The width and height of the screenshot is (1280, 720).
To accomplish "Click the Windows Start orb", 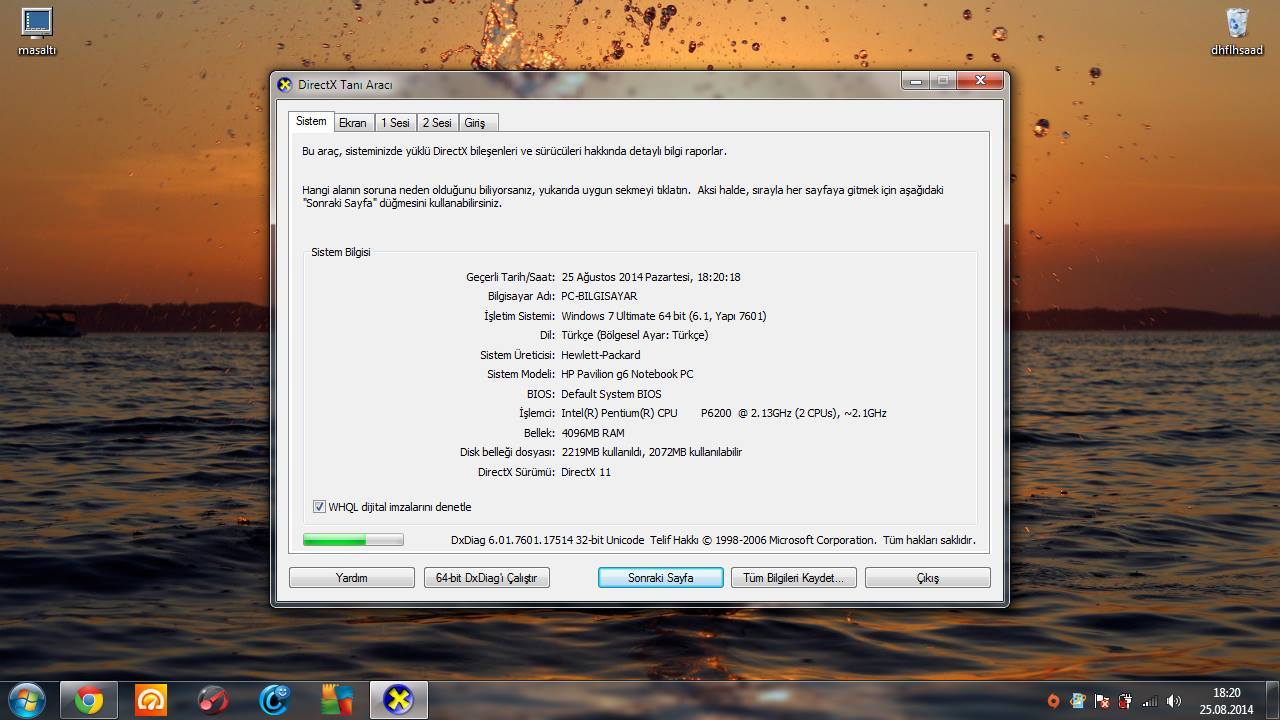I will click(x=25, y=700).
